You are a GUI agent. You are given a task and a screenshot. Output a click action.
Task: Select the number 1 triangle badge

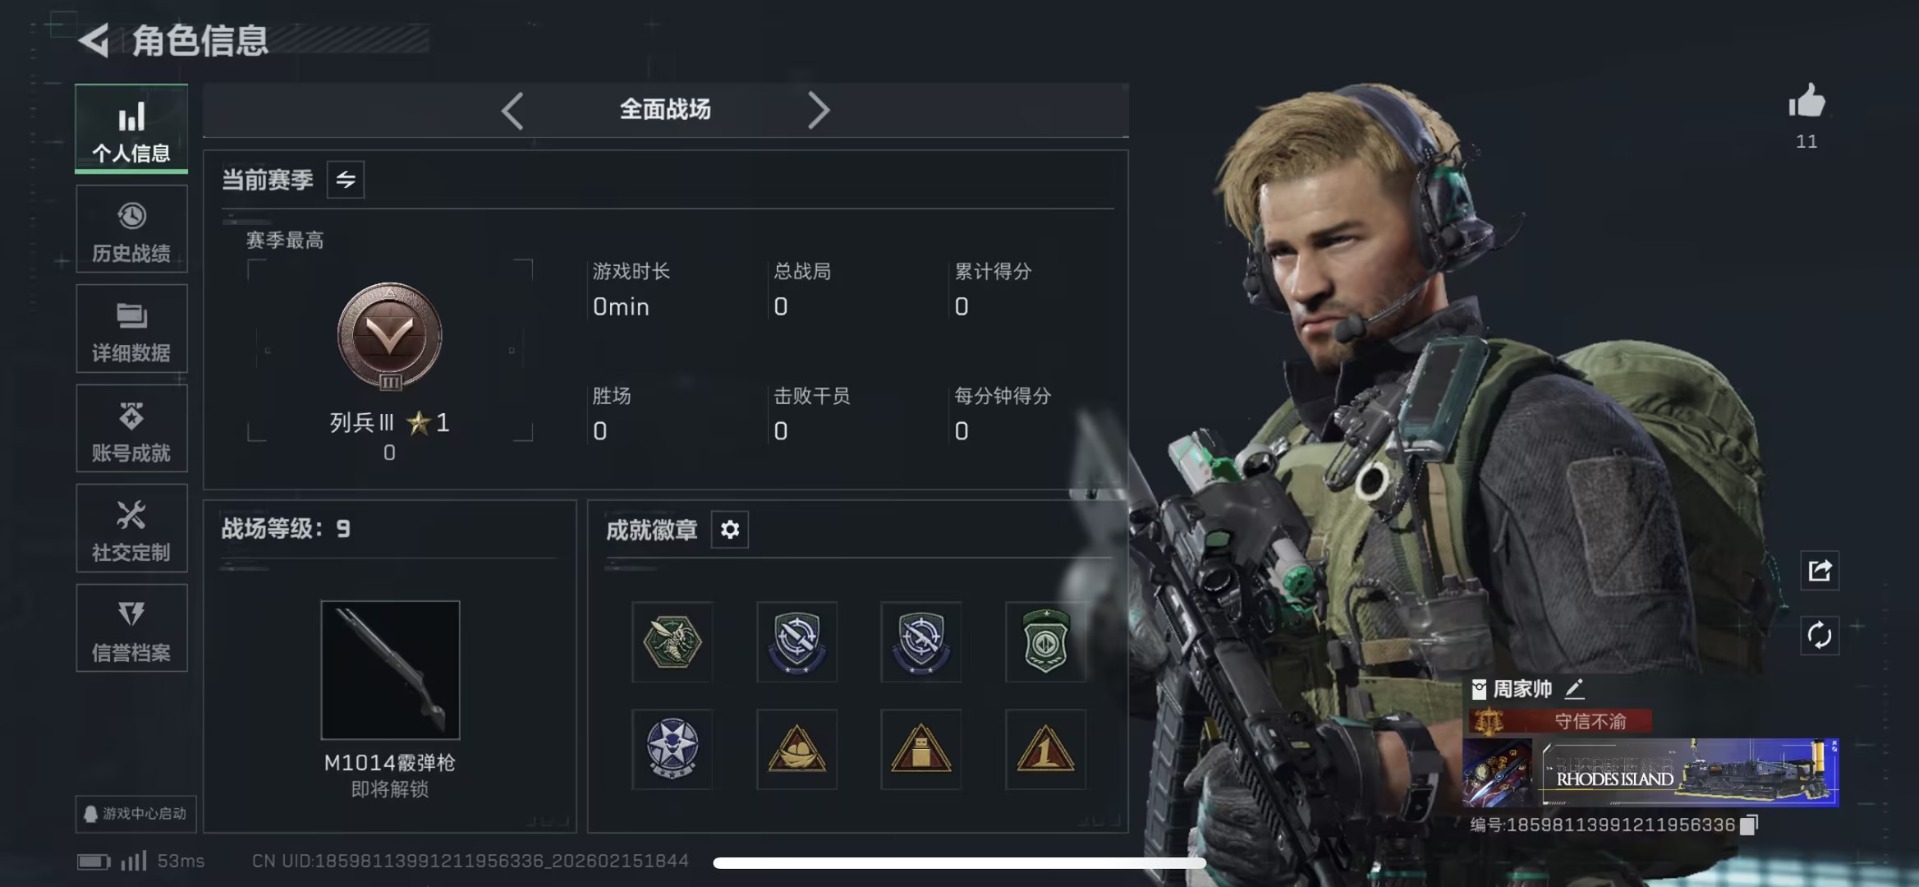tap(1045, 749)
